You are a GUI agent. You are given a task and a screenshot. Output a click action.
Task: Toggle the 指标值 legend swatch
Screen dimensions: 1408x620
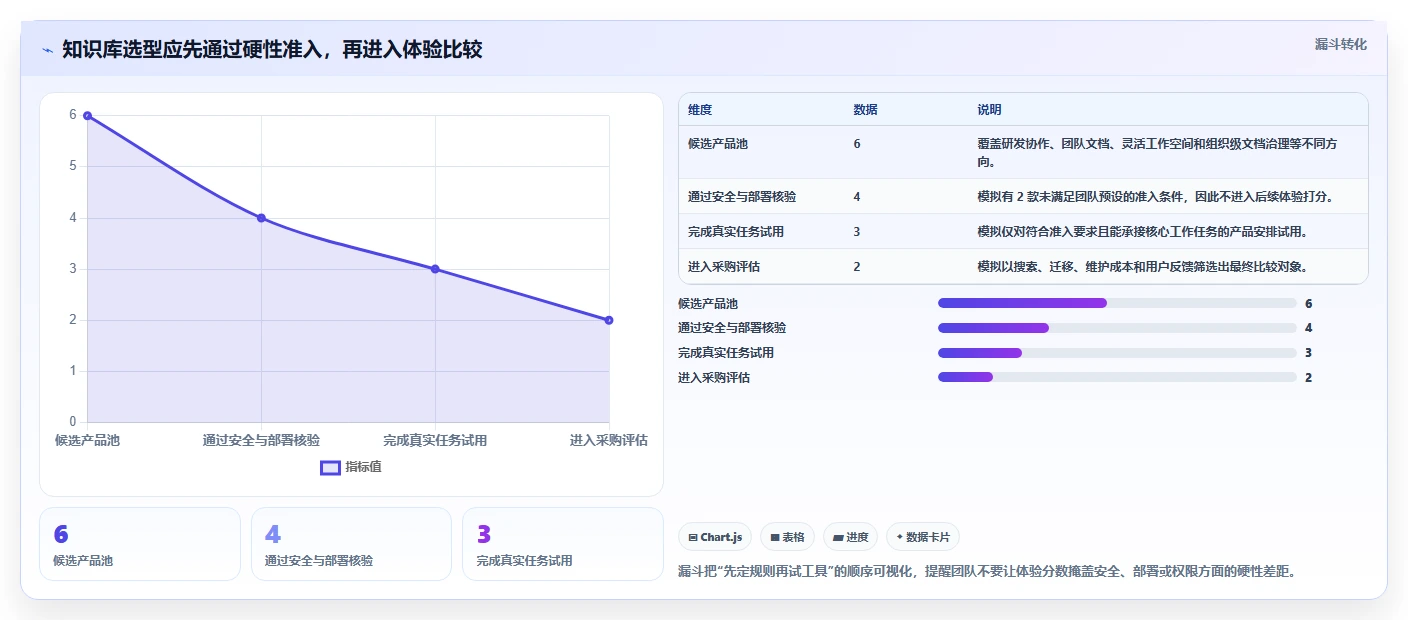(x=330, y=467)
